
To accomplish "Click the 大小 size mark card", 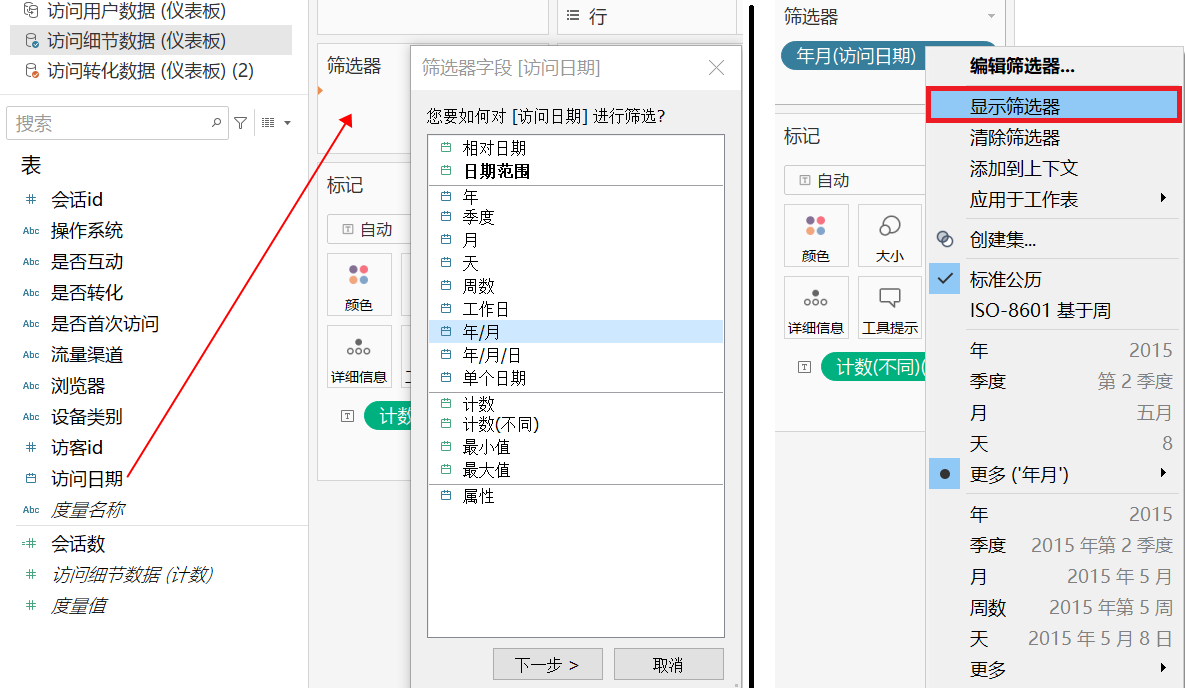I will coord(890,235).
